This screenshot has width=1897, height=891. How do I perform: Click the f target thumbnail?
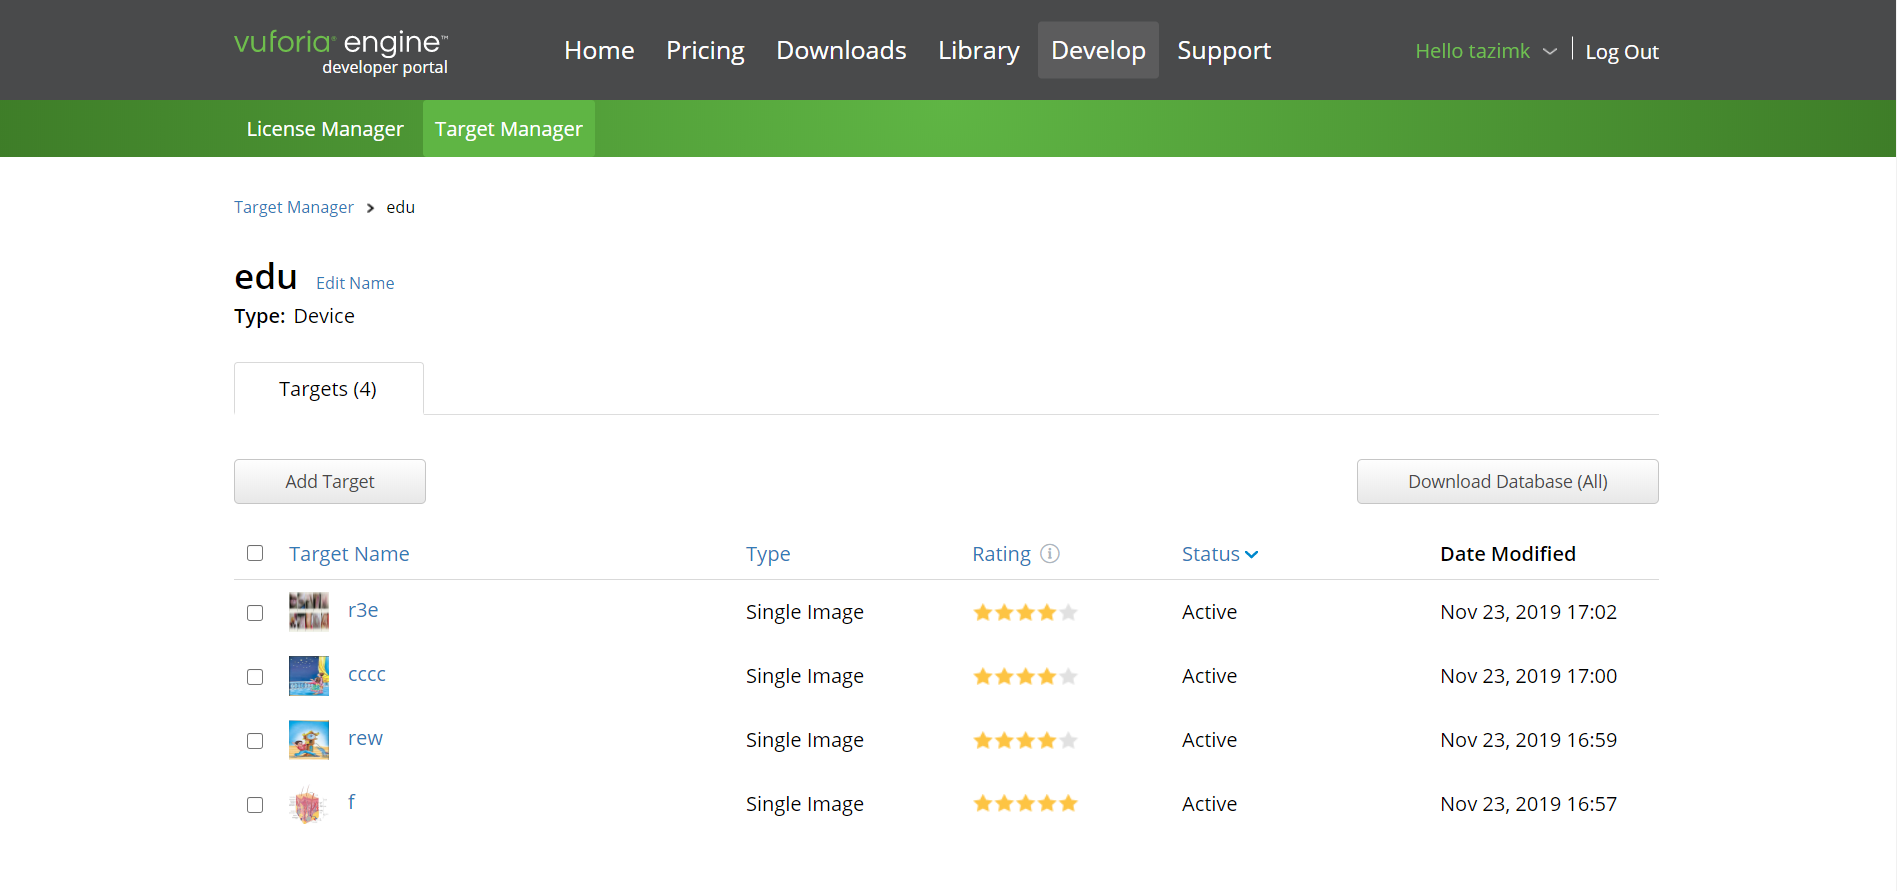(309, 803)
